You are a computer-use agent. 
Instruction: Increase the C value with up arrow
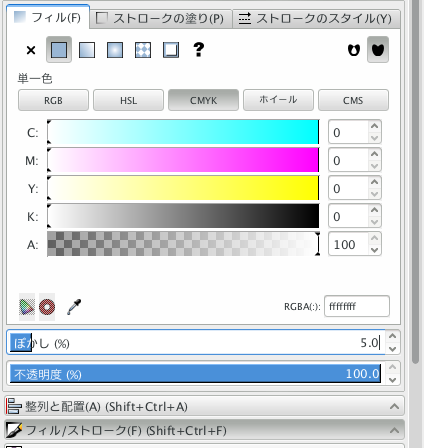click(375, 126)
